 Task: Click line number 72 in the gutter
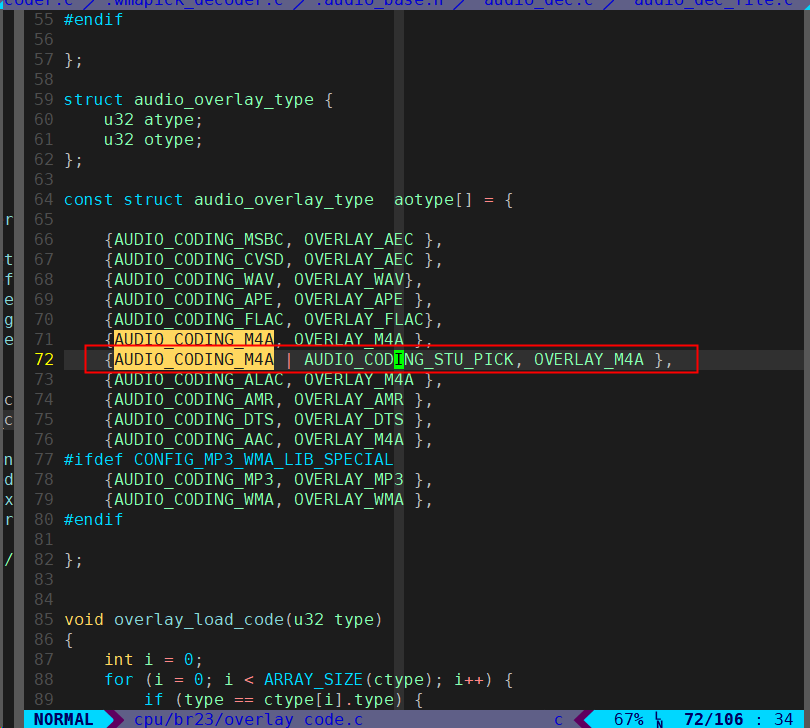(x=44, y=360)
